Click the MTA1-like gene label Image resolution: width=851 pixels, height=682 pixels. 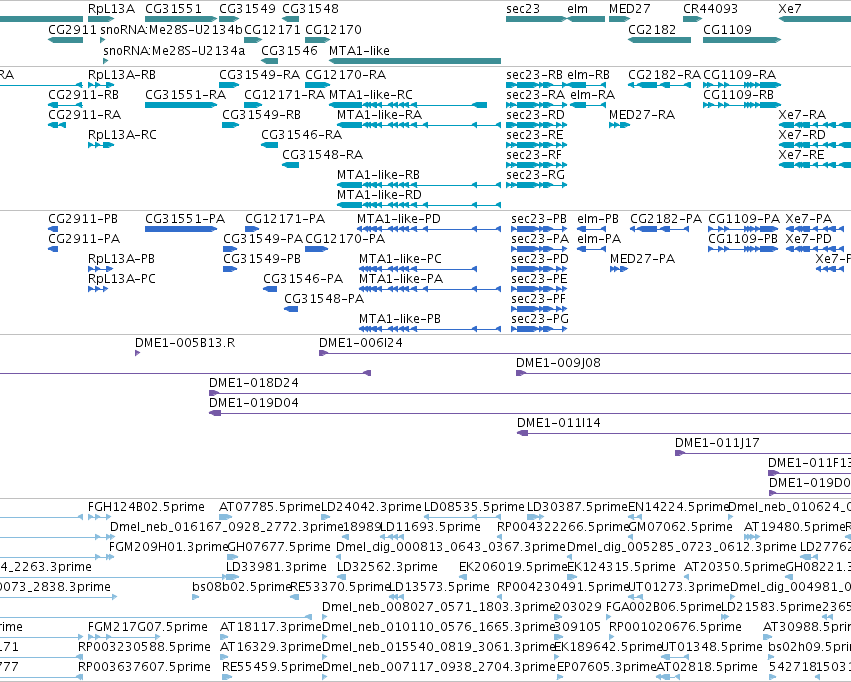coord(359,50)
